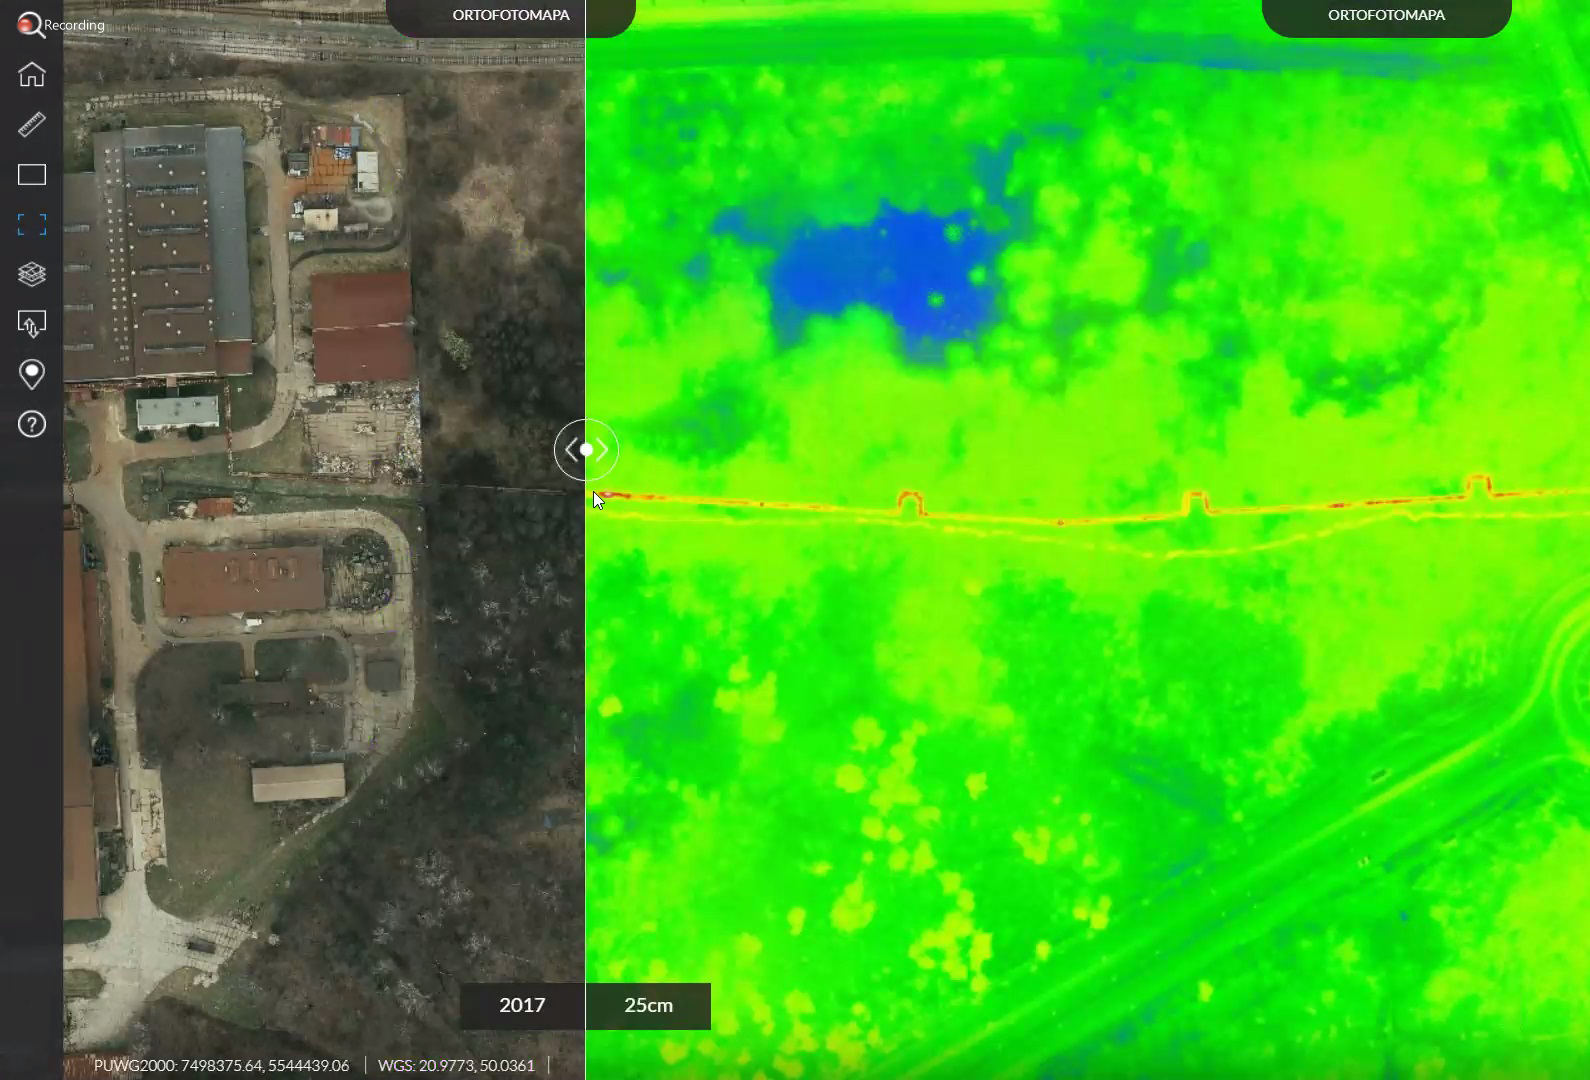Click the center dot of the split-view slider handle
1590x1080 pixels.
coord(587,450)
